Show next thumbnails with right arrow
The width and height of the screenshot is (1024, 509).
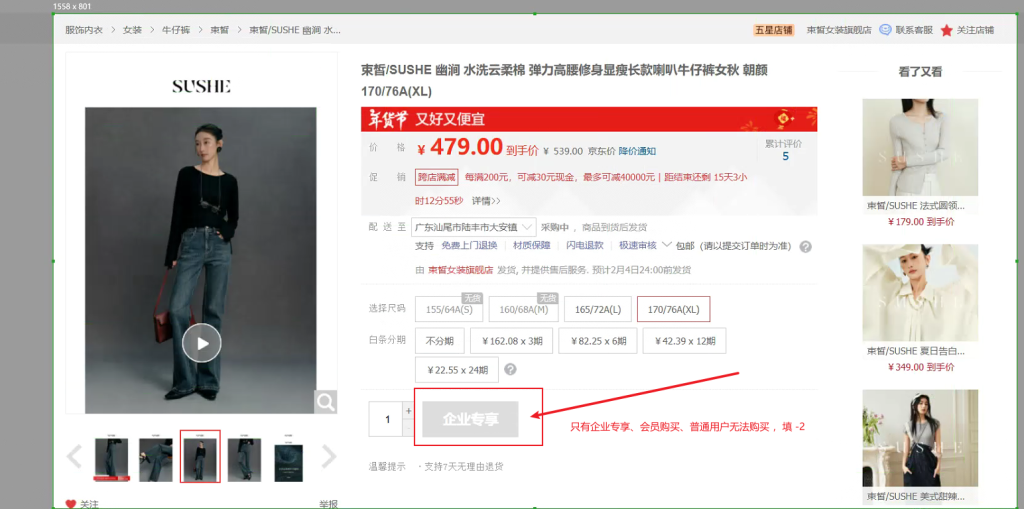(329, 456)
